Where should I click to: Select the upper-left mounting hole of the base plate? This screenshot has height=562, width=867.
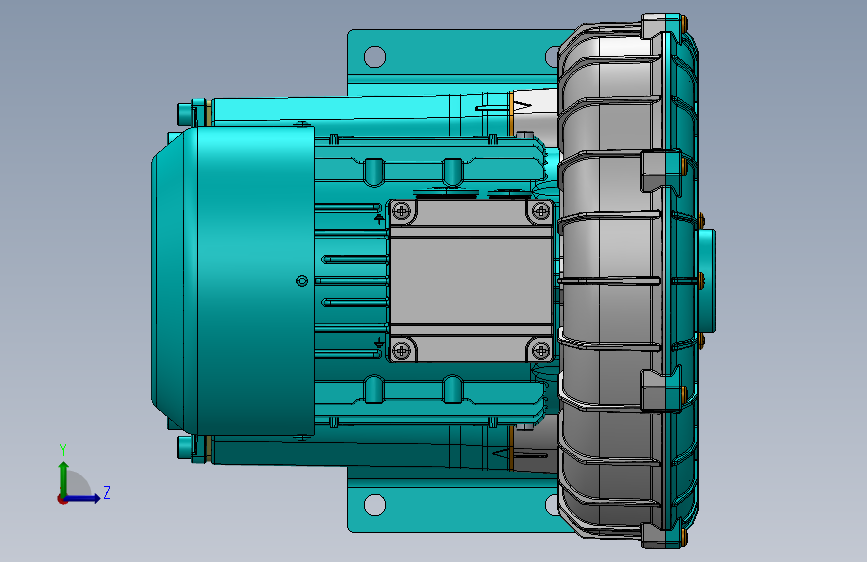375,56
